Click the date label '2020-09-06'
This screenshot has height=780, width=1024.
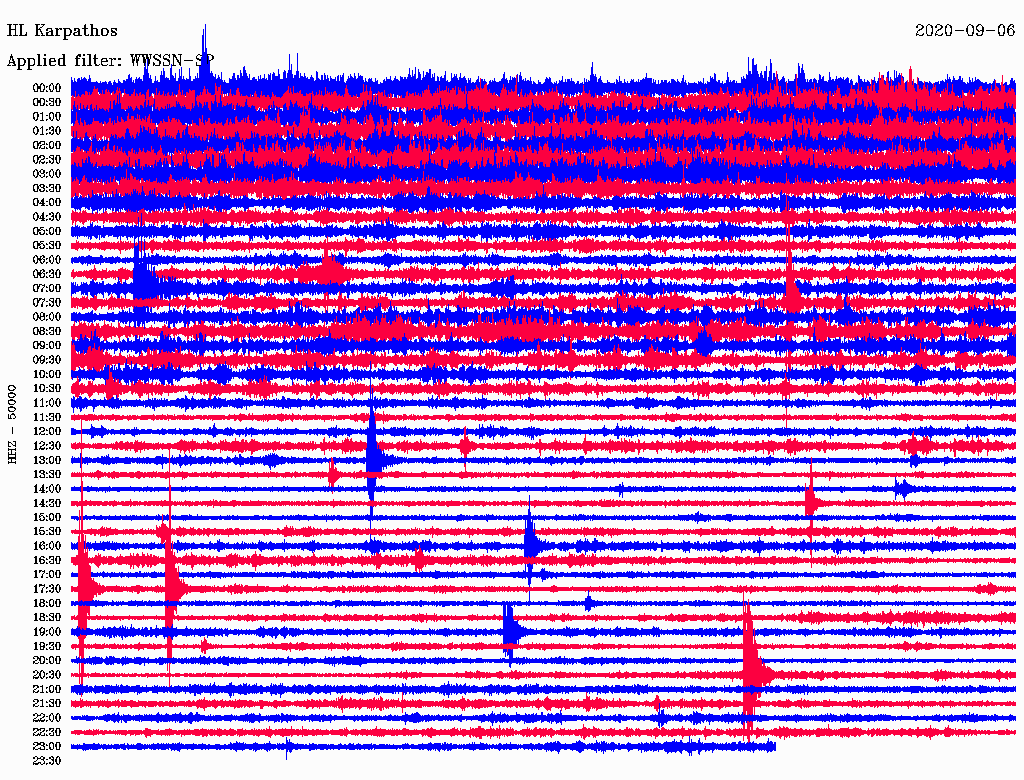click(965, 31)
